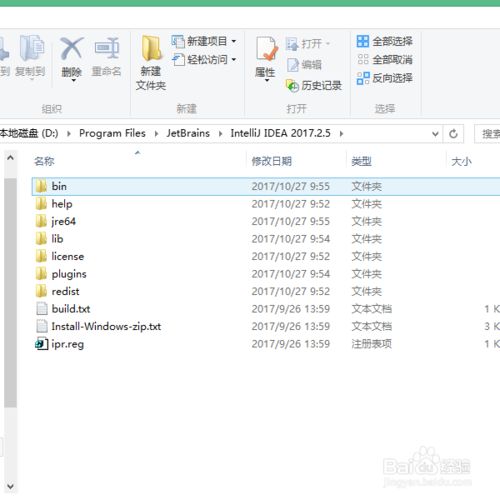This screenshot has height=500, width=500.
Task: Select the plugins folder icon
Action: [x=41, y=274]
